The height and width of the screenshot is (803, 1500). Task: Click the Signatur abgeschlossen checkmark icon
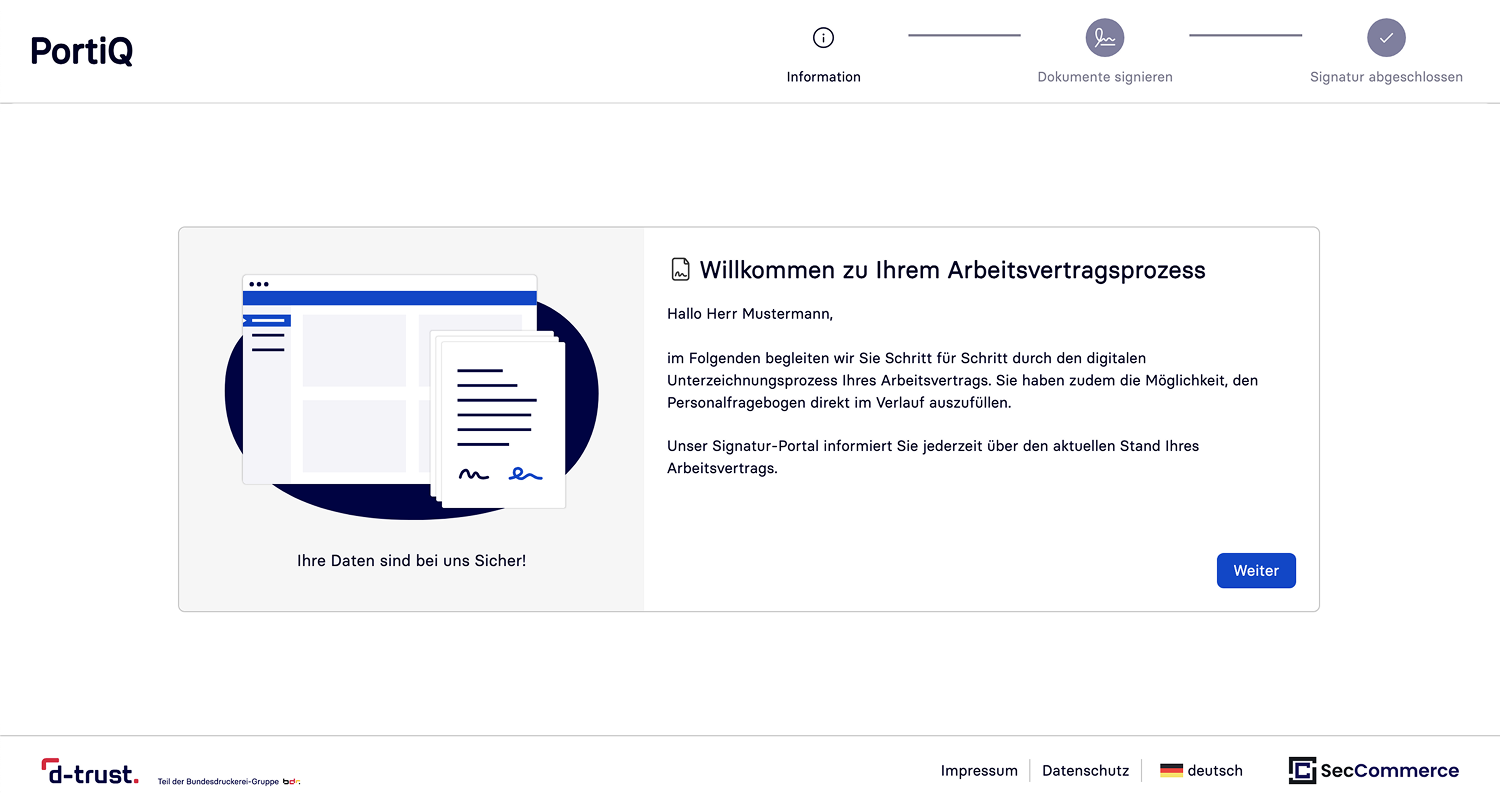[1386, 38]
